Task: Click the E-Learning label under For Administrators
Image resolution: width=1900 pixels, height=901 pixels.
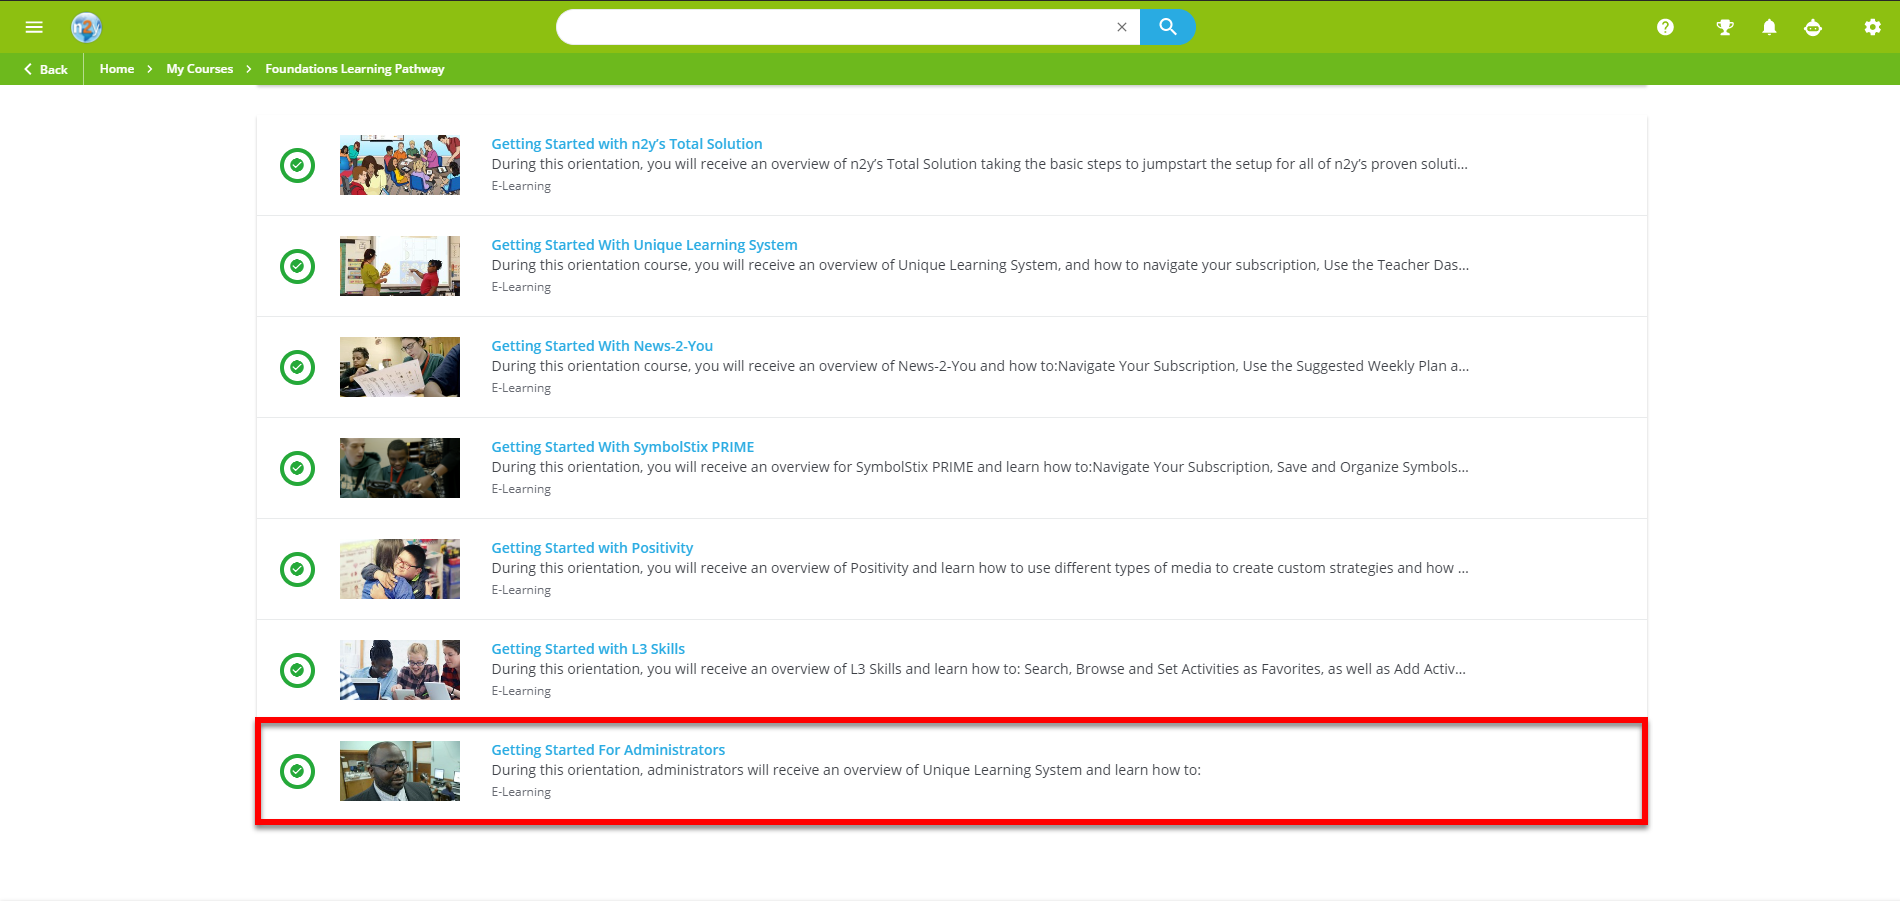Action: click(x=521, y=792)
